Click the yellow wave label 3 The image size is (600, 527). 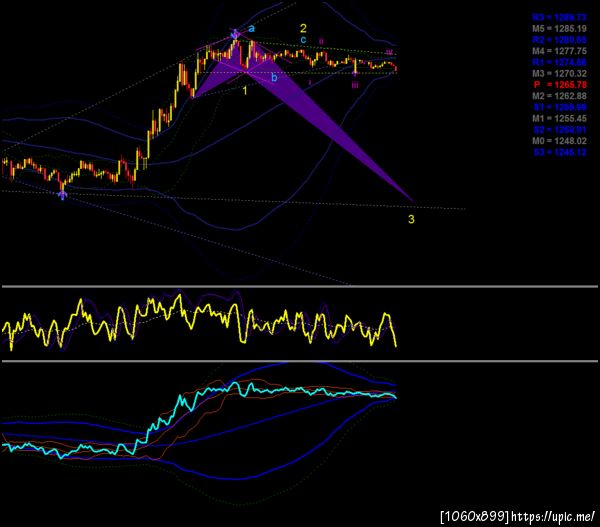pos(411,219)
